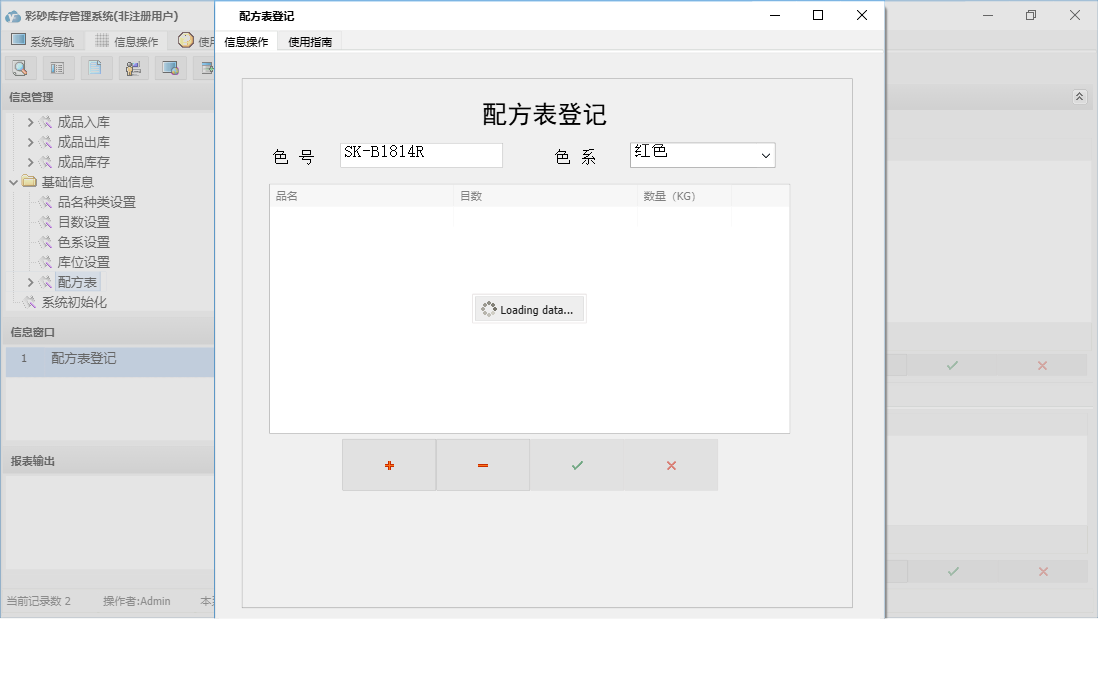1098x685 pixels.
Task: Remove selected row with minus button
Action: [482, 464]
